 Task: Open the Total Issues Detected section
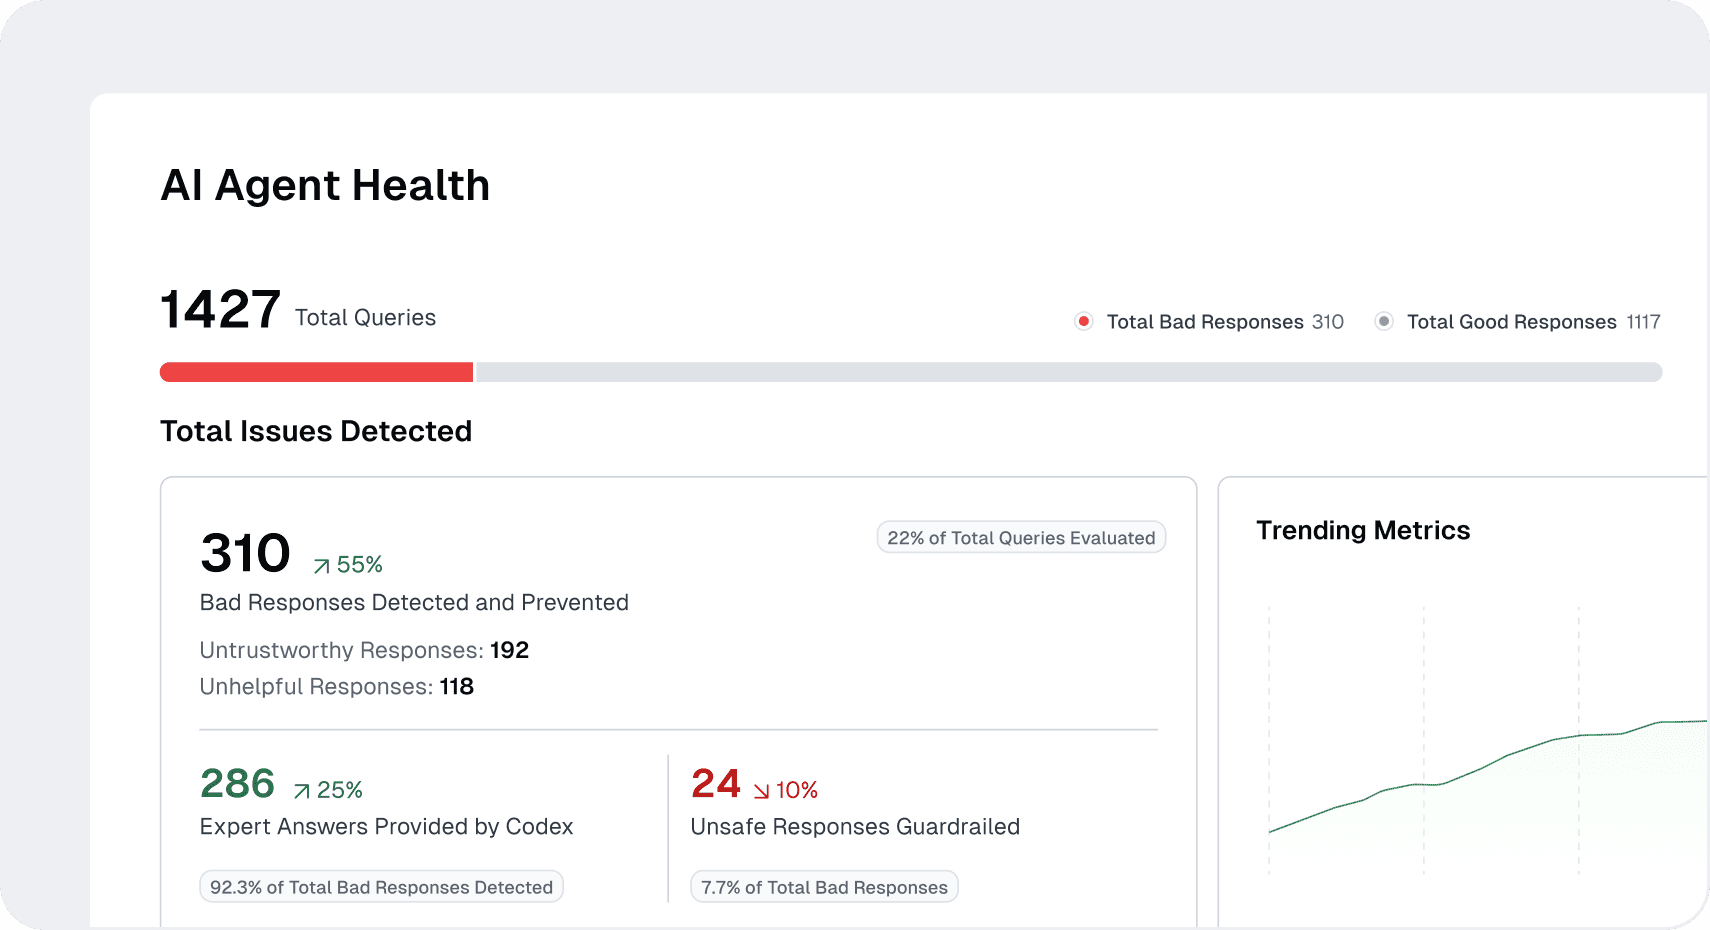pyautogui.click(x=316, y=431)
